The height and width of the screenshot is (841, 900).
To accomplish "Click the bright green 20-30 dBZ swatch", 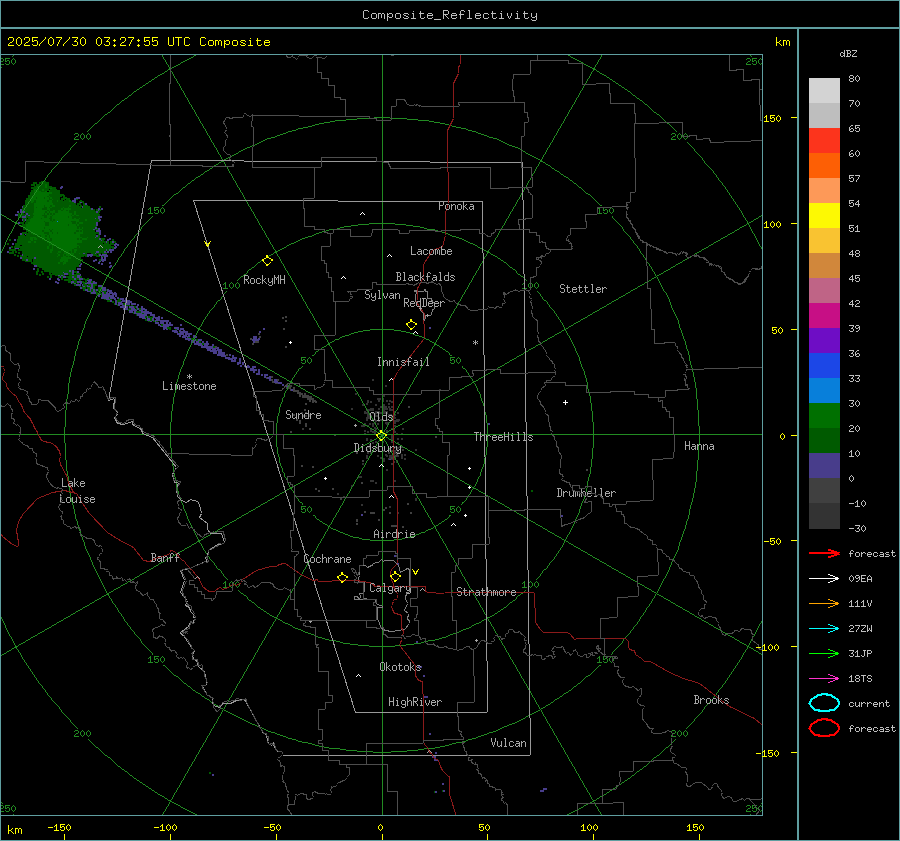I will coord(824,416).
